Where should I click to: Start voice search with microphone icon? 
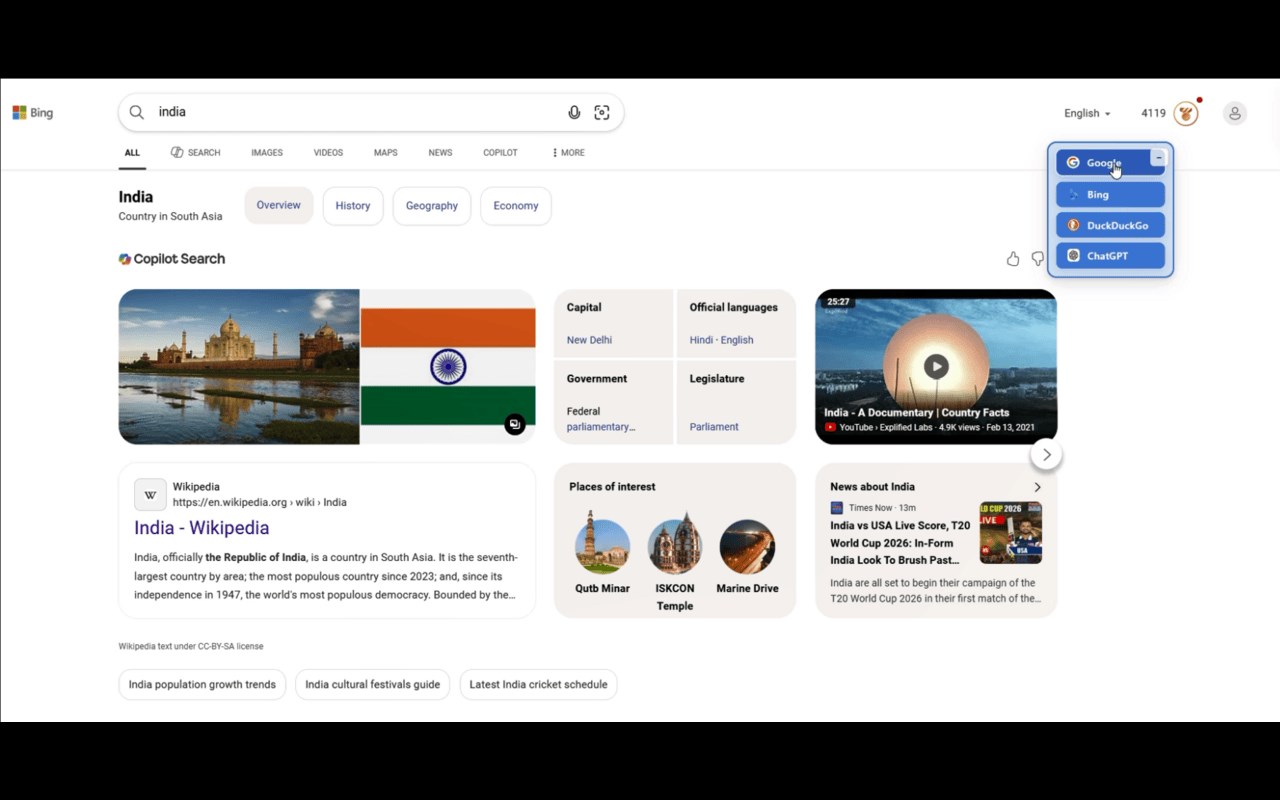tap(574, 113)
